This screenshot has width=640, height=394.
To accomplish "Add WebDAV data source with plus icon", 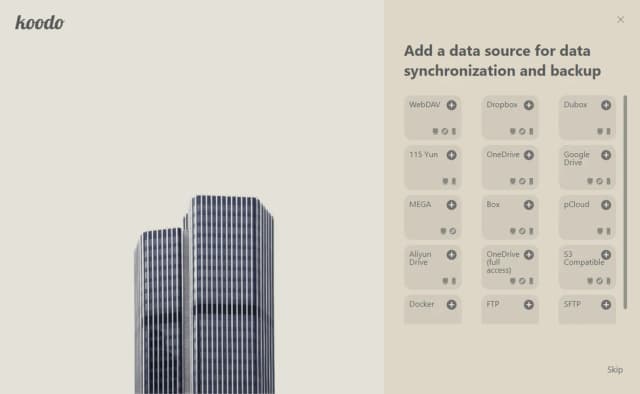I will pos(451,105).
